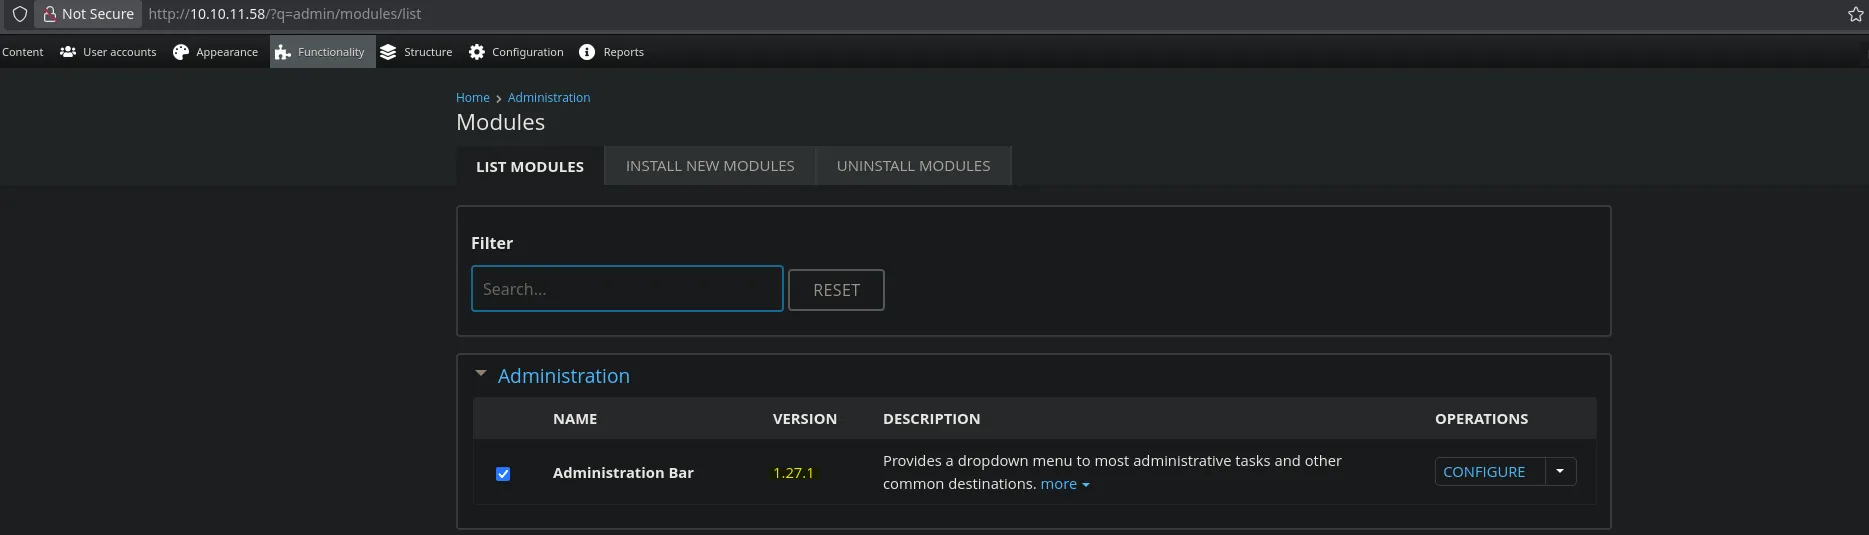The height and width of the screenshot is (535, 1869).
Task: Open User accounts from the admin bar
Action: pyautogui.click(x=108, y=52)
